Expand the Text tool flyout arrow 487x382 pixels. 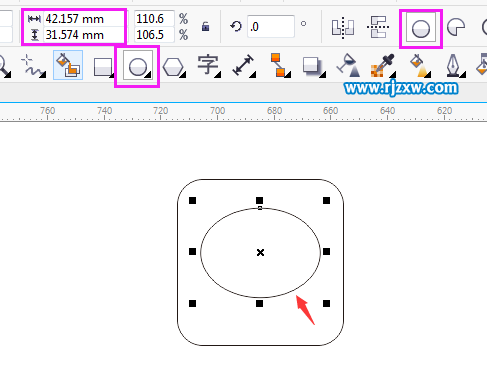[218, 75]
